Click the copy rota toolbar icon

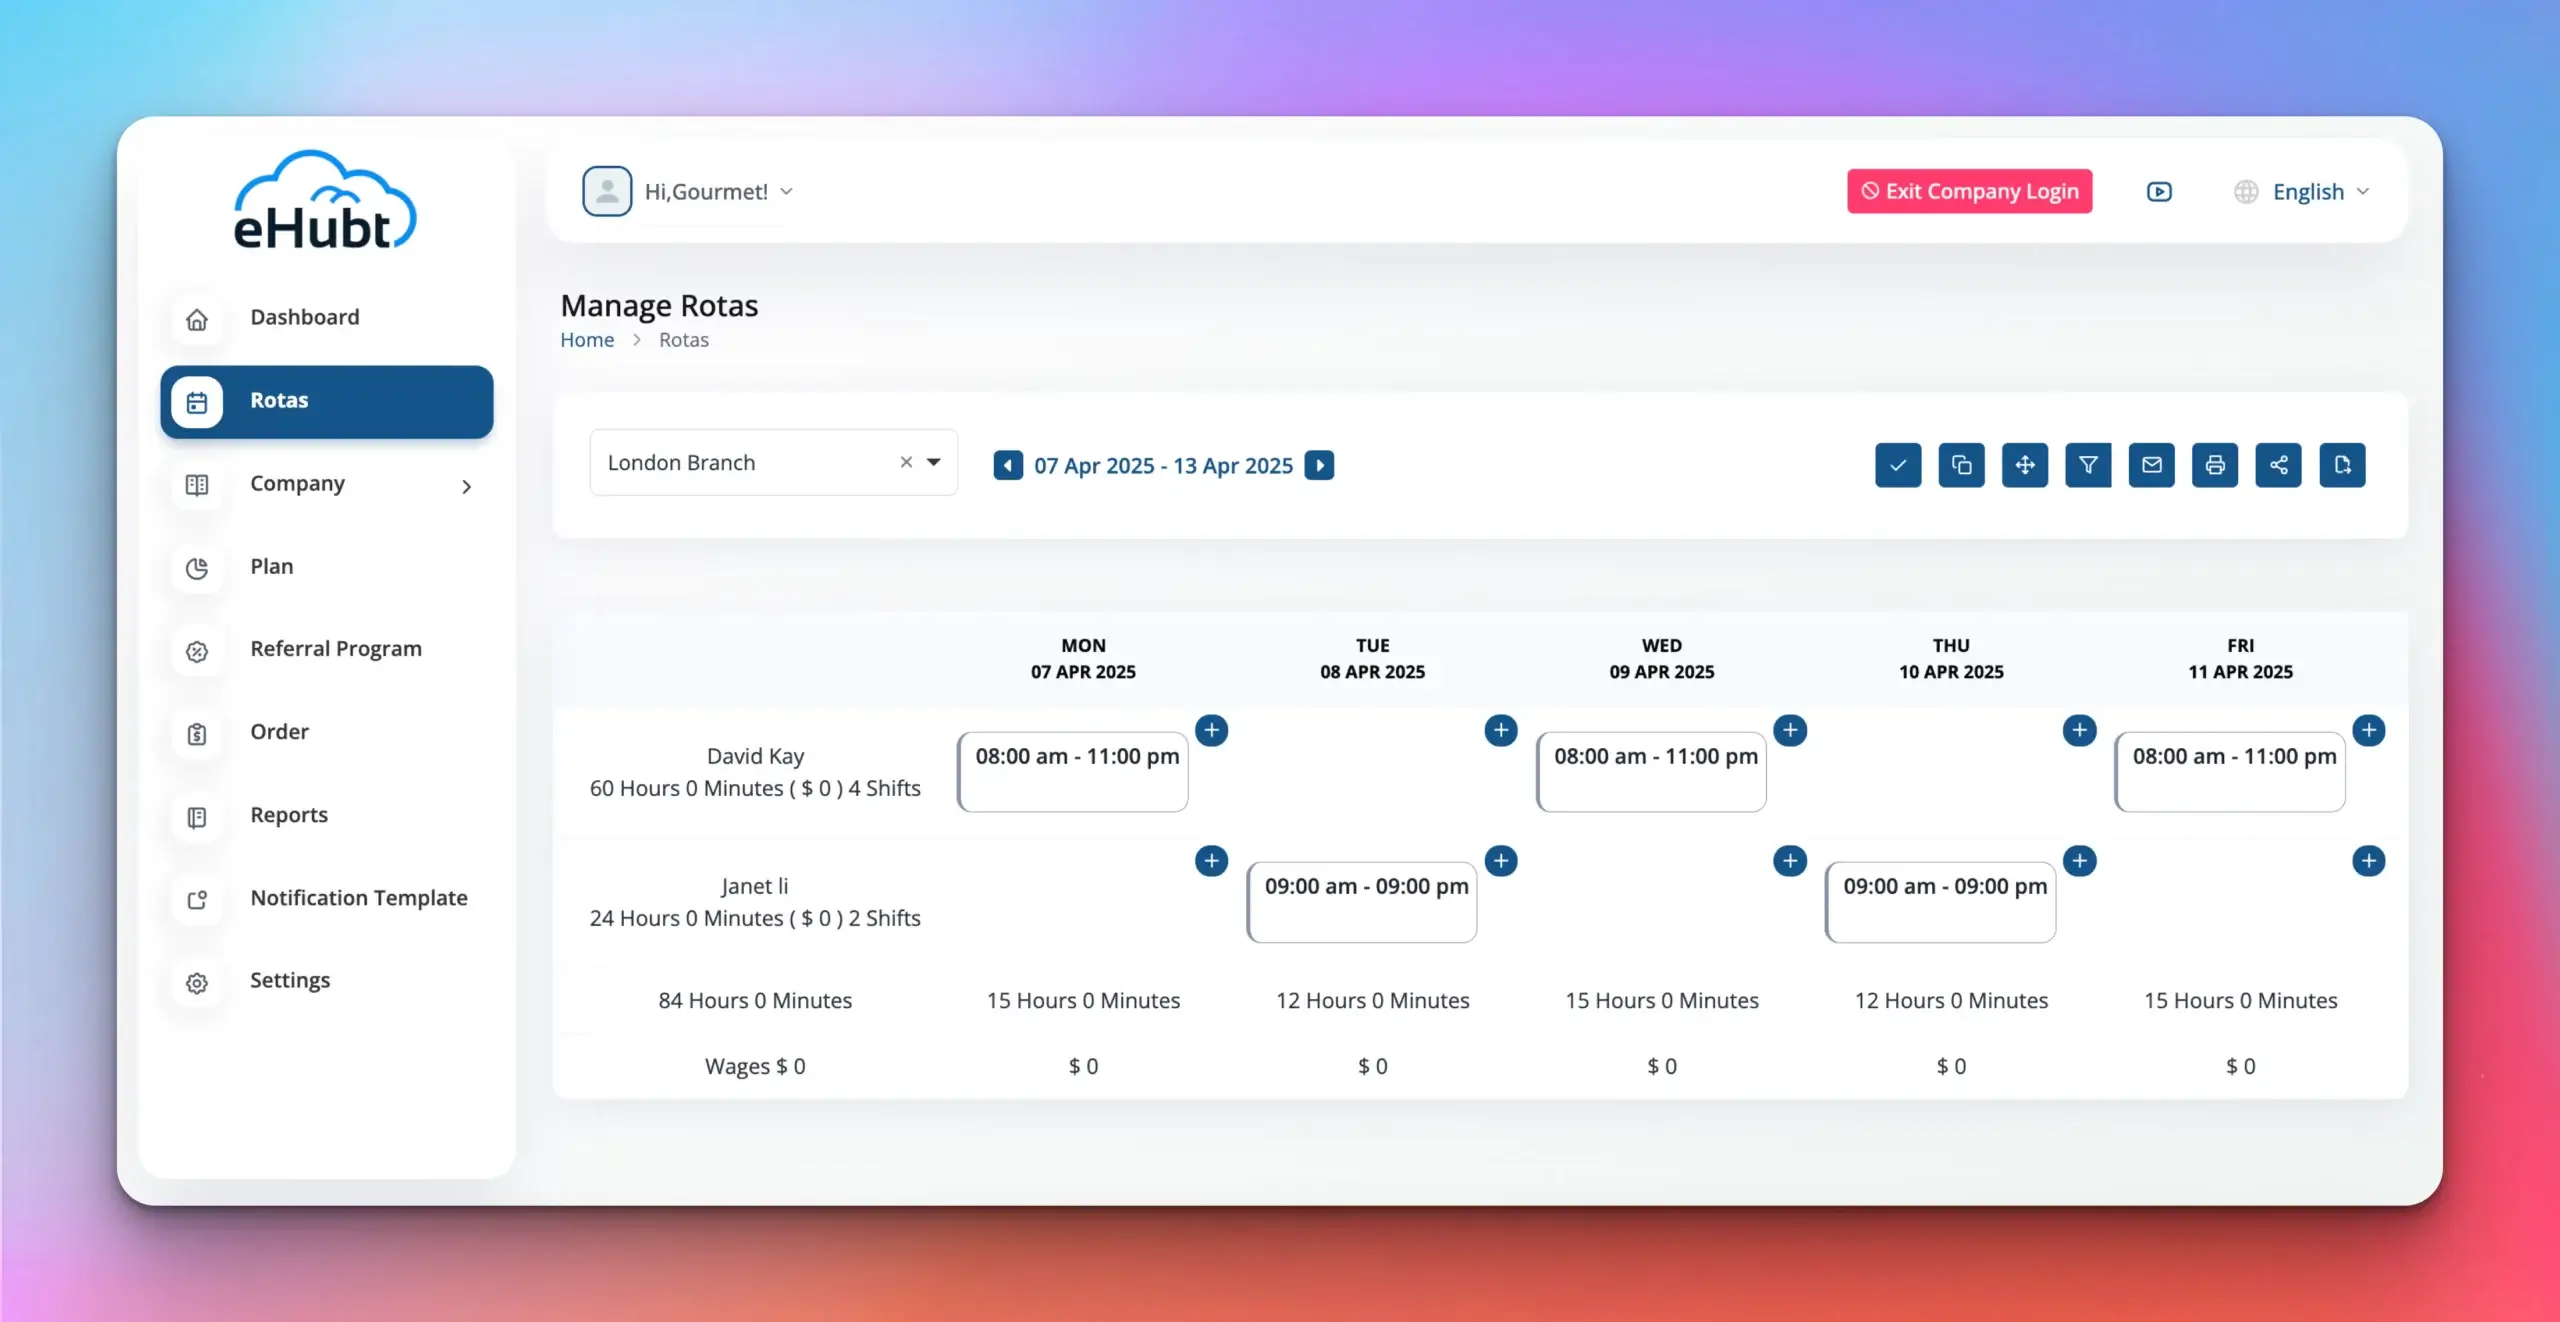pos(1961,465)
